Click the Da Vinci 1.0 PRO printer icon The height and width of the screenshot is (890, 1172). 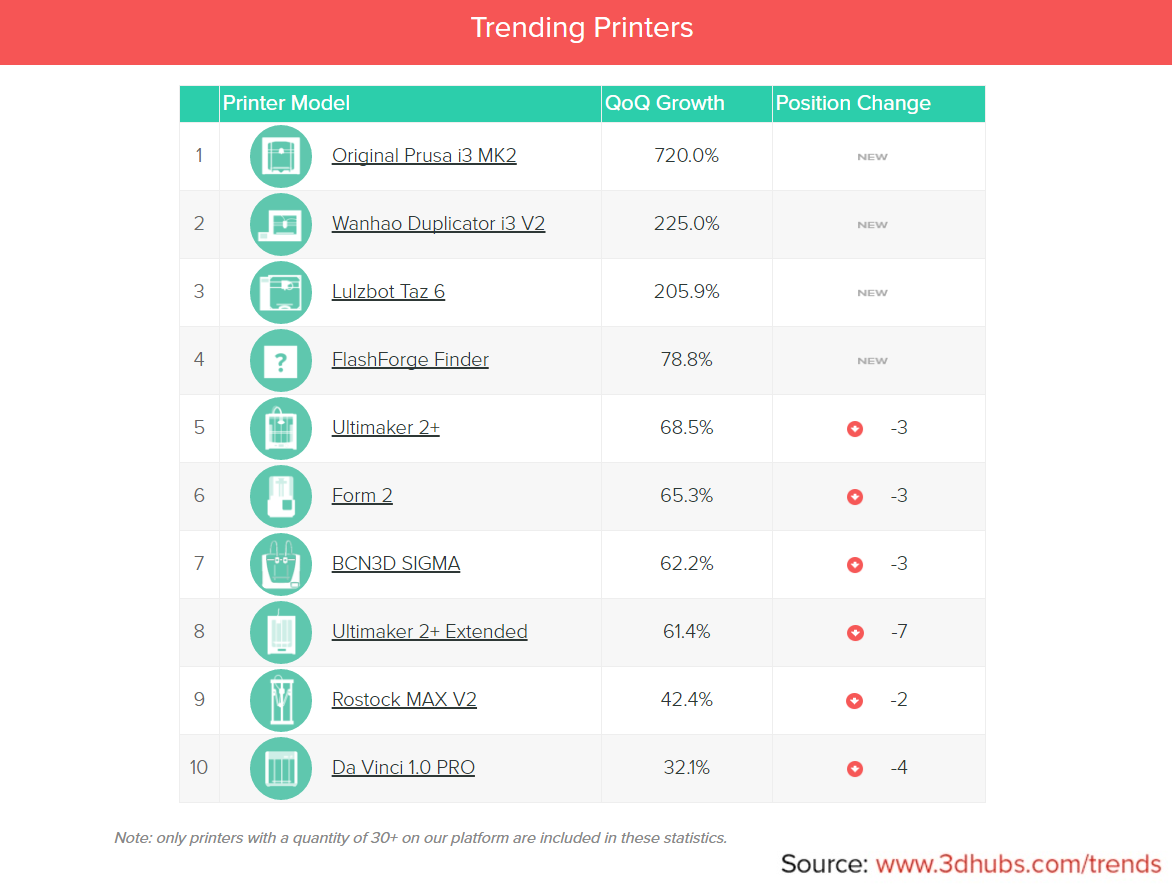(281, 768)
